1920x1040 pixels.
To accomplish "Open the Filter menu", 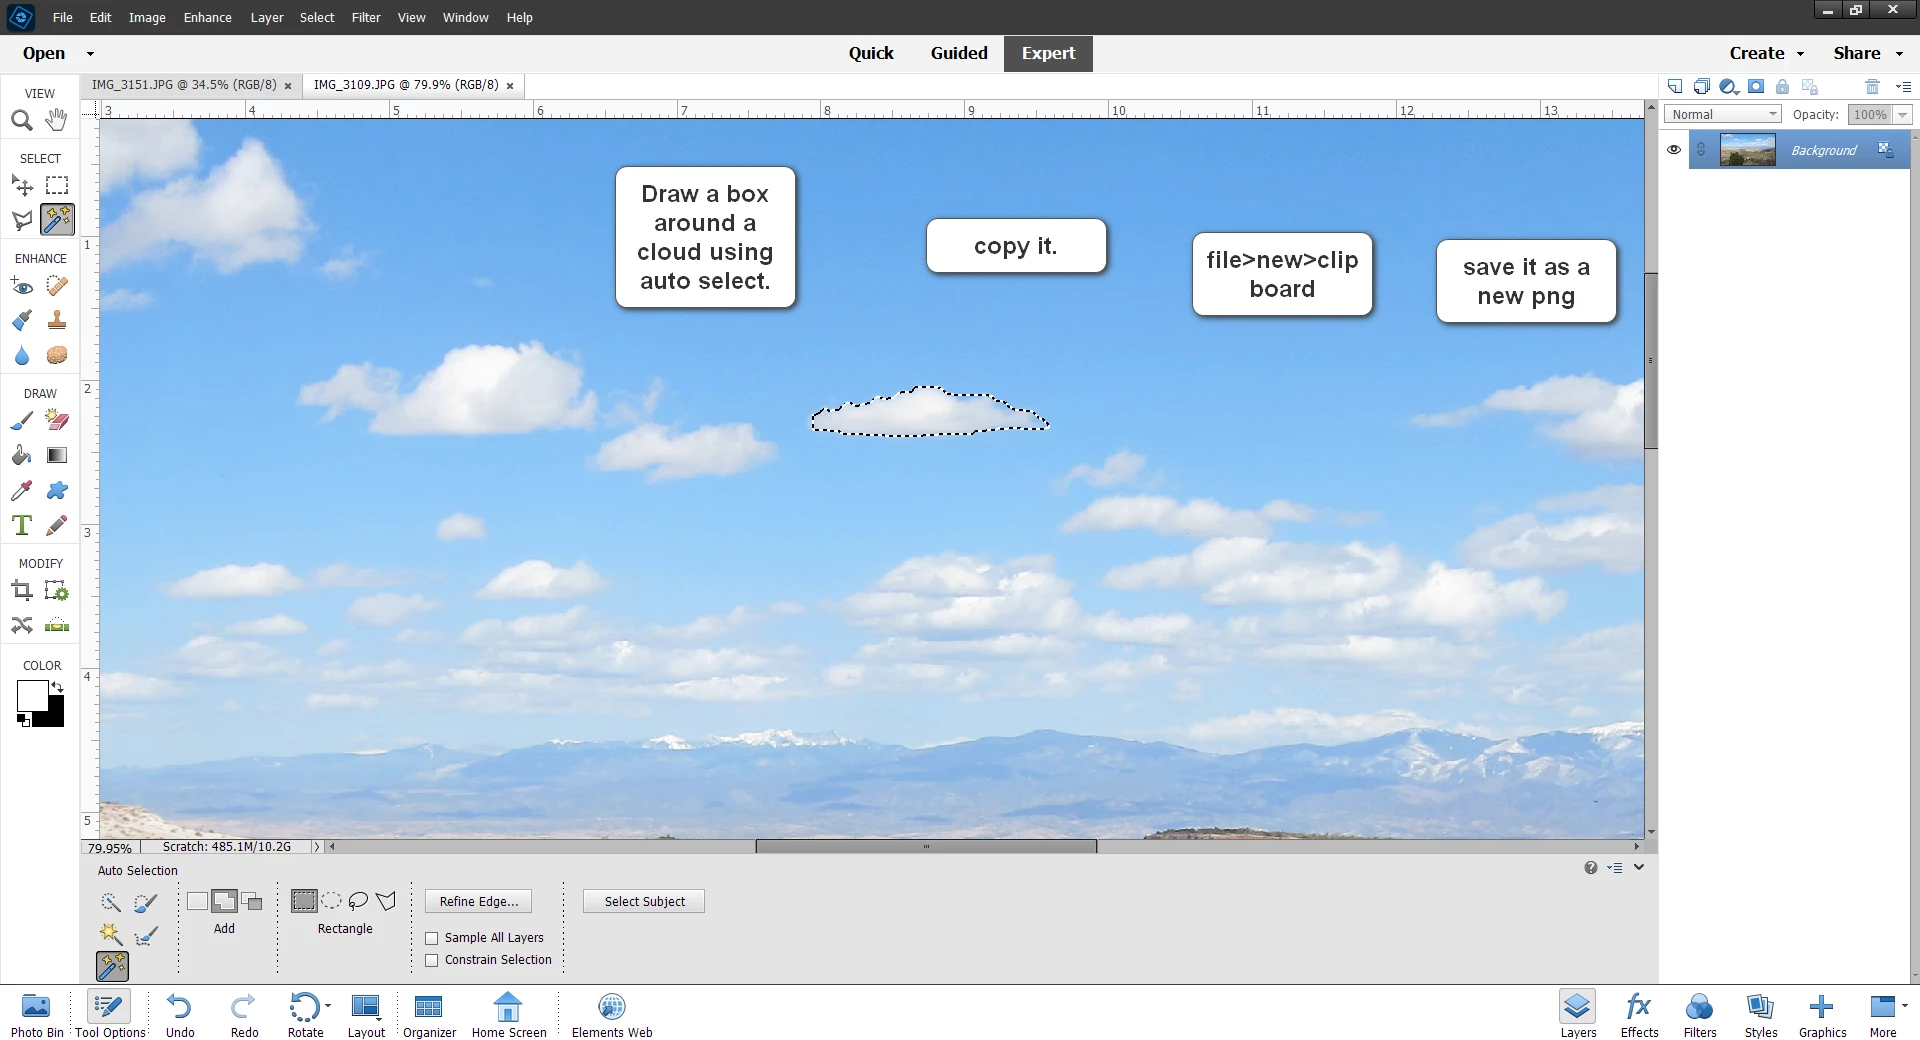I will click(x=366, y=17).
